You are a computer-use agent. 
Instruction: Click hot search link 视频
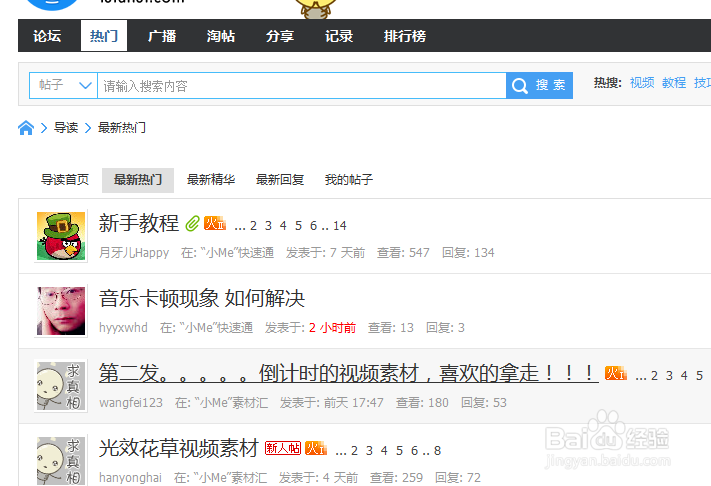tap(642, 83)
